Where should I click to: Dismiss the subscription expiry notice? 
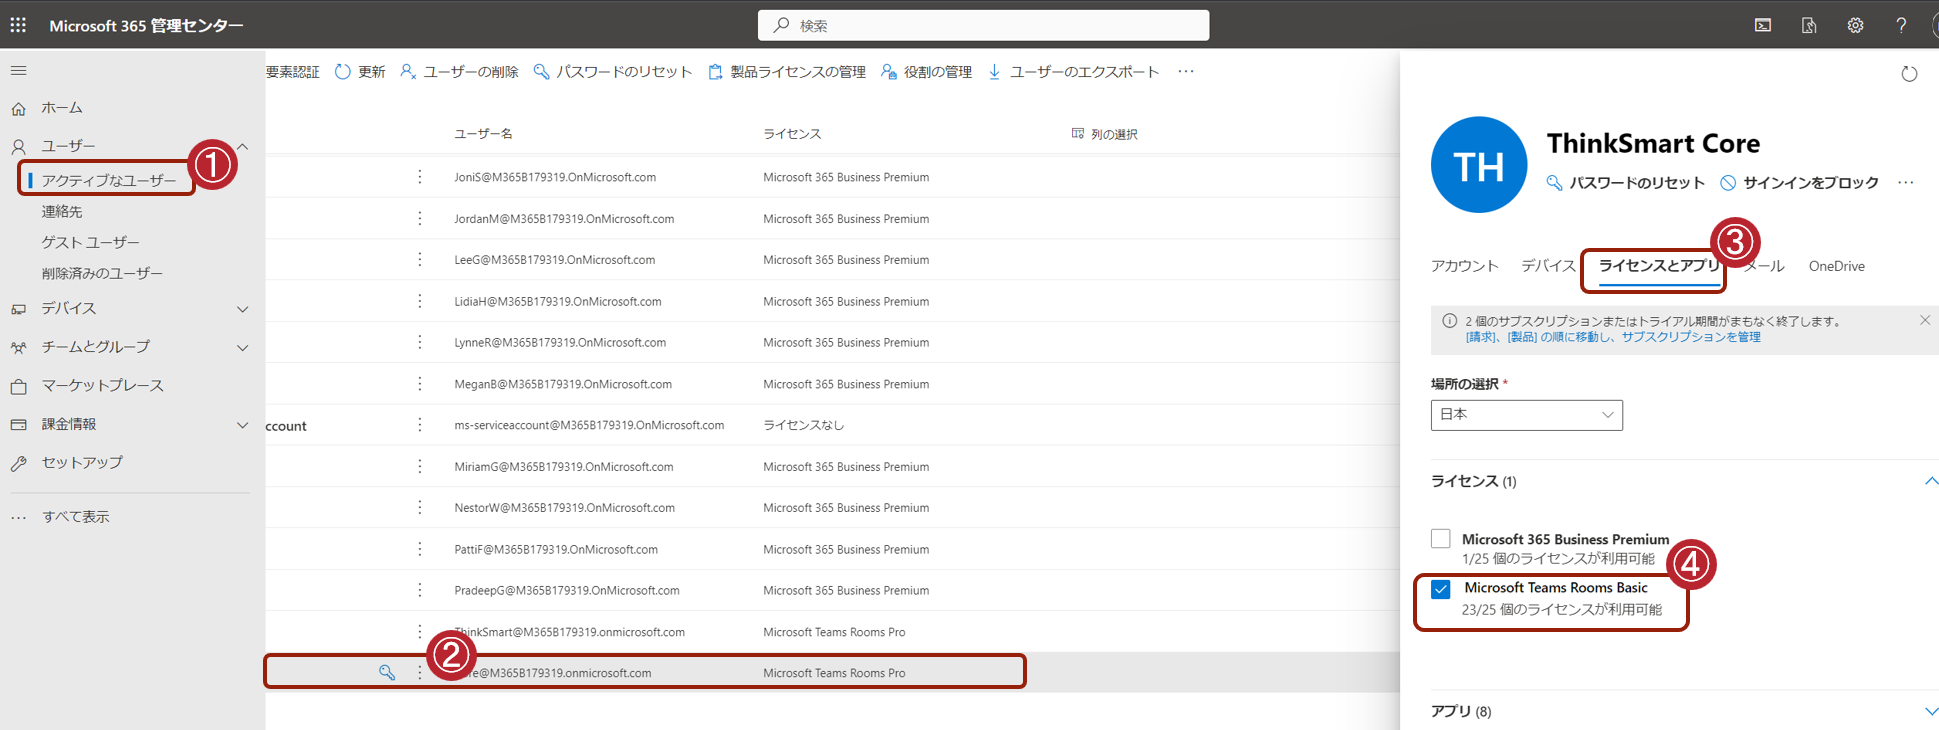(x=1925, y=321)
